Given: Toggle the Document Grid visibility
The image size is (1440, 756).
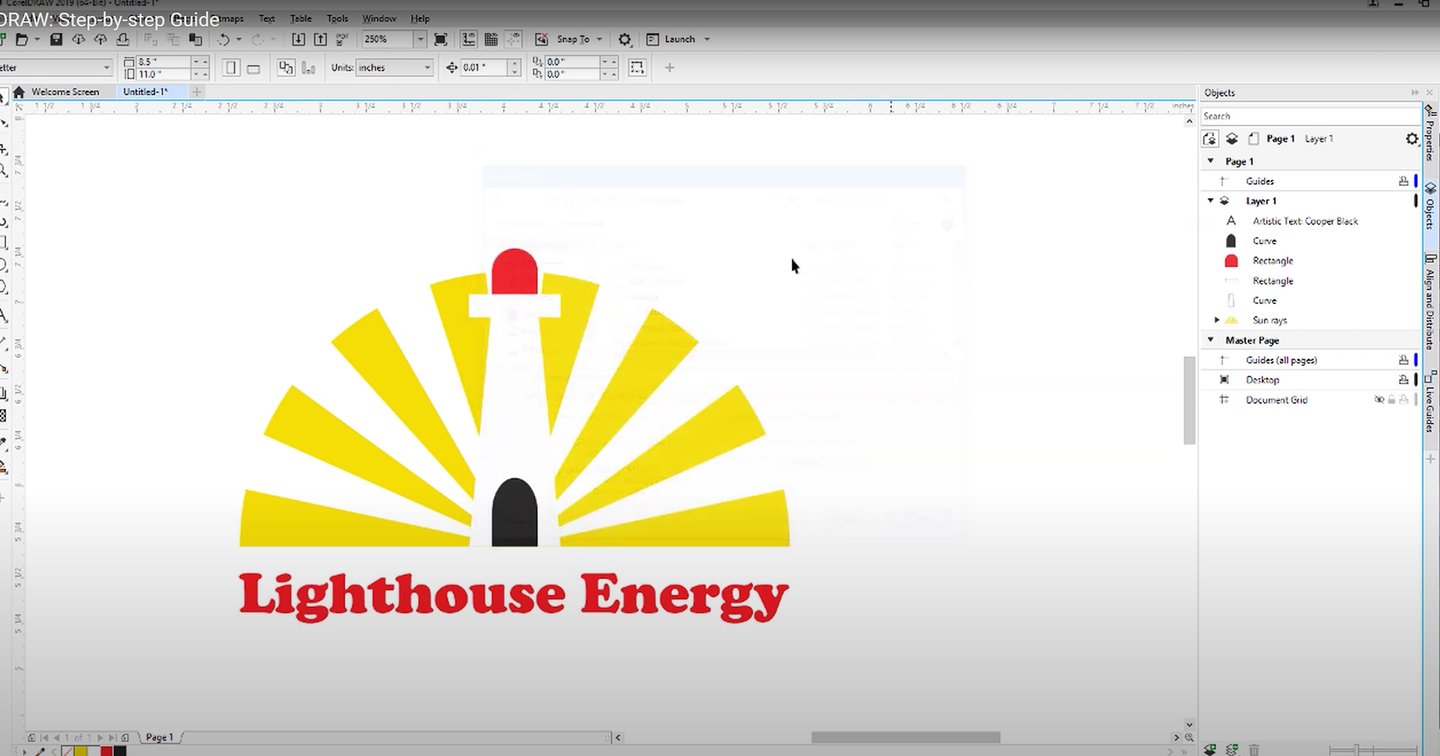Looking at the screenshot, I should pyautogui.click(x=1381, y=399).
